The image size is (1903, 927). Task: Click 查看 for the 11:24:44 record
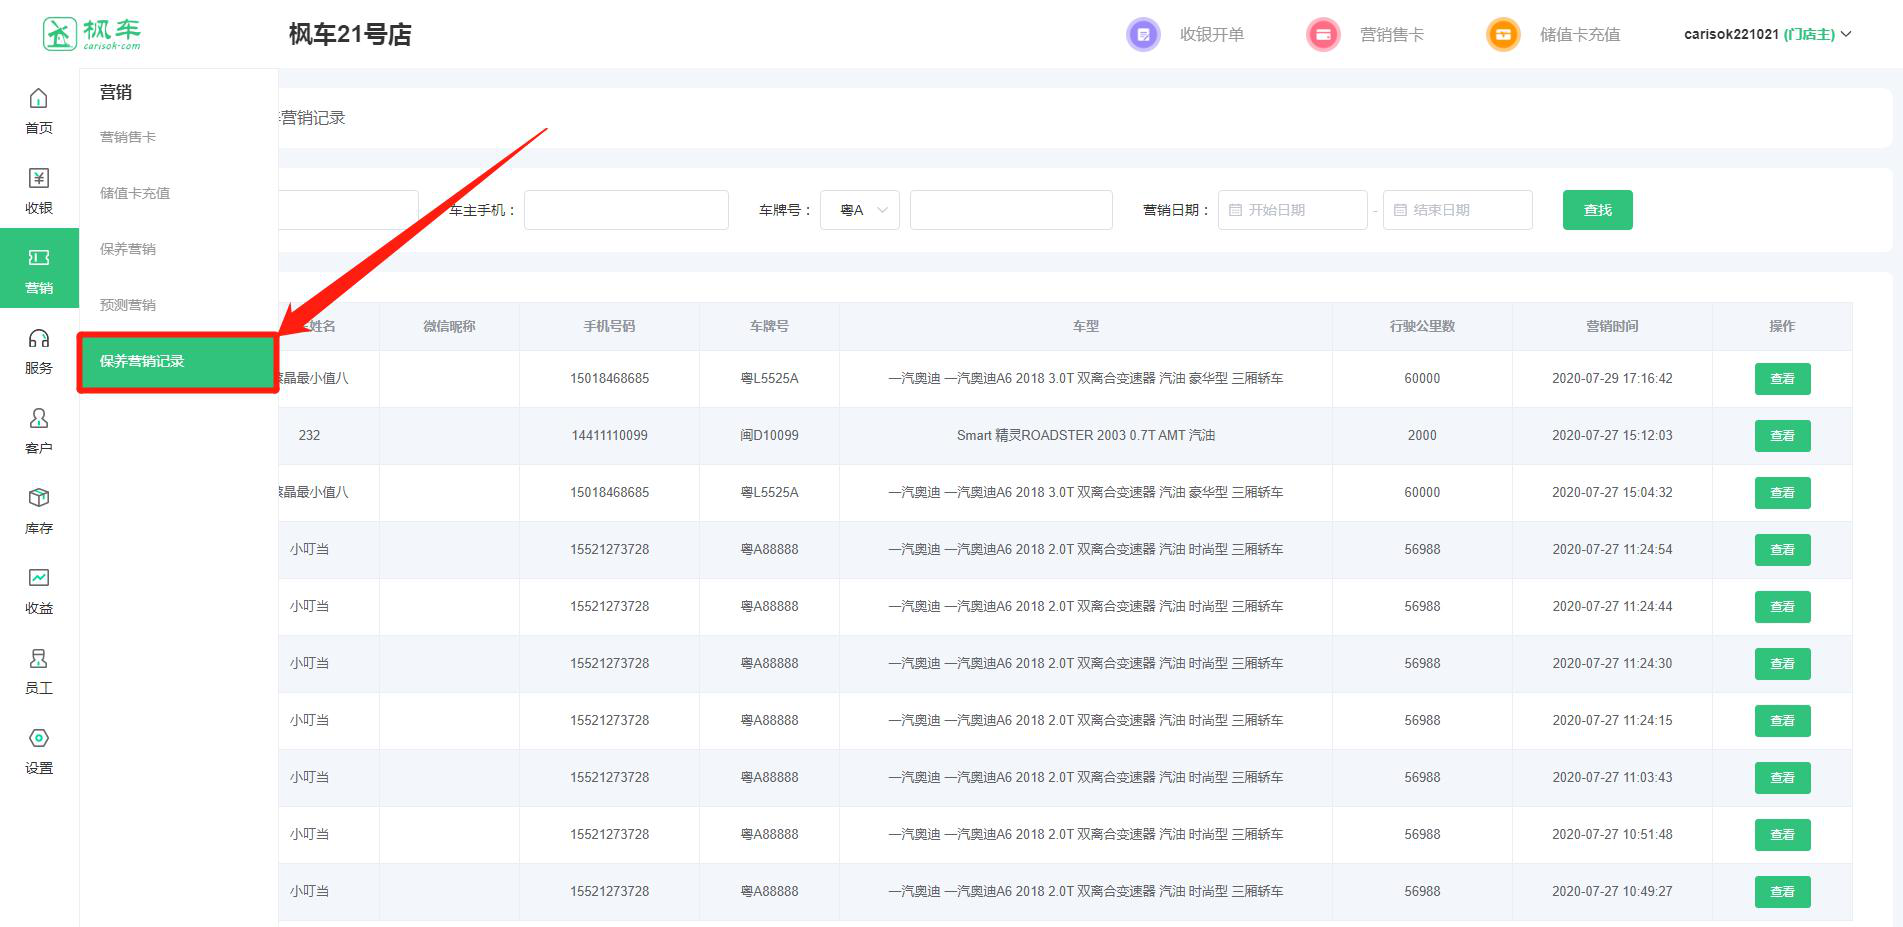[x=1782, y=607]
